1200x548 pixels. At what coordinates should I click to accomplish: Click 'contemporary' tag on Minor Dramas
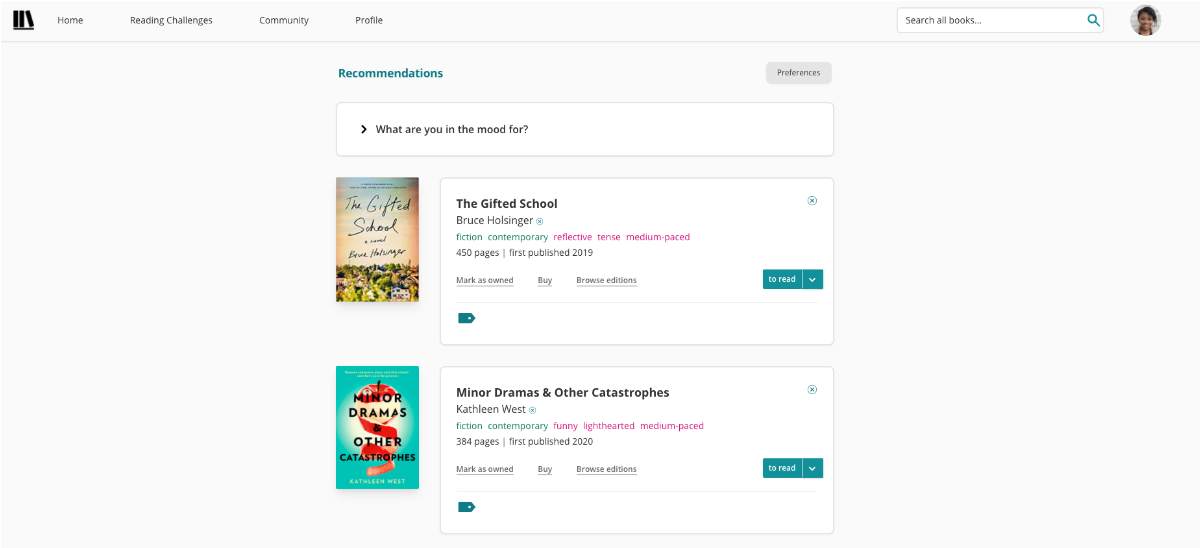point(518,426)
